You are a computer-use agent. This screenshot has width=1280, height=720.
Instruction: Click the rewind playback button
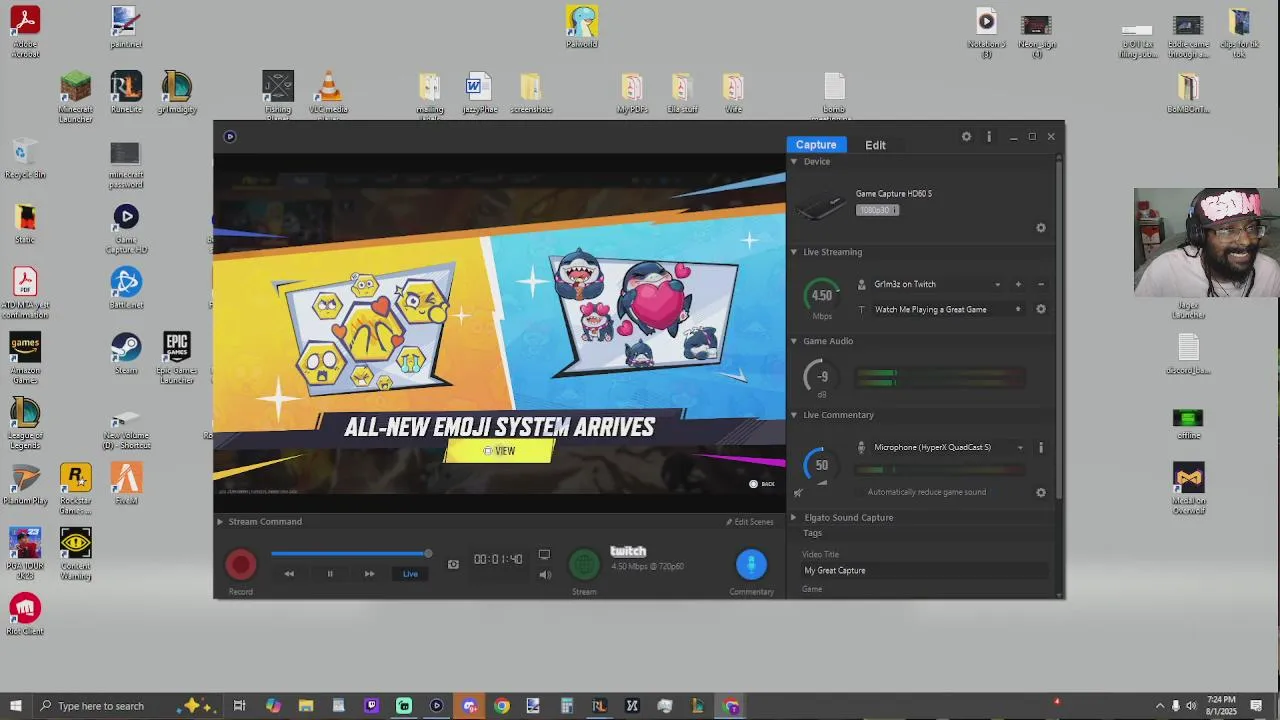coord(289,574)
